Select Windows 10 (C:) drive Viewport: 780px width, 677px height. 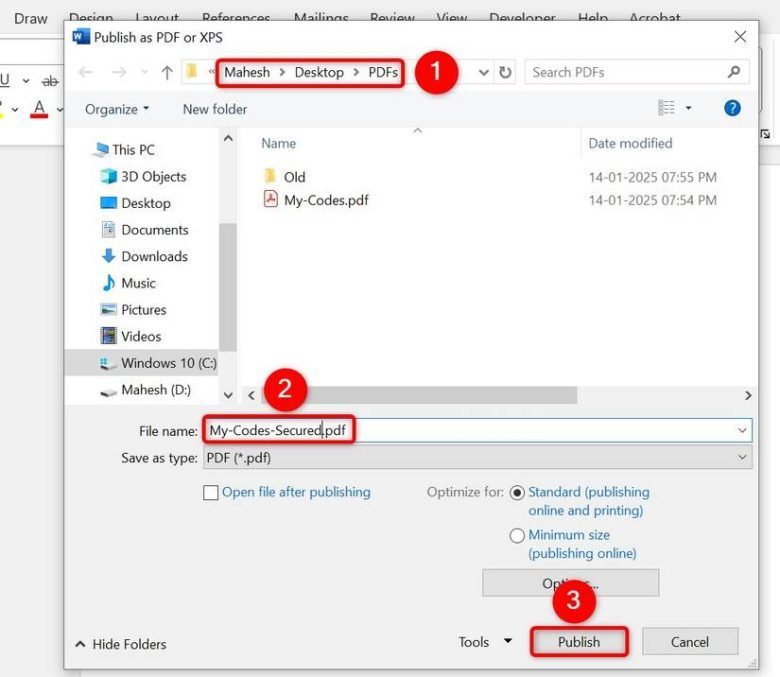pyautogui.click(x=158, y=363)
